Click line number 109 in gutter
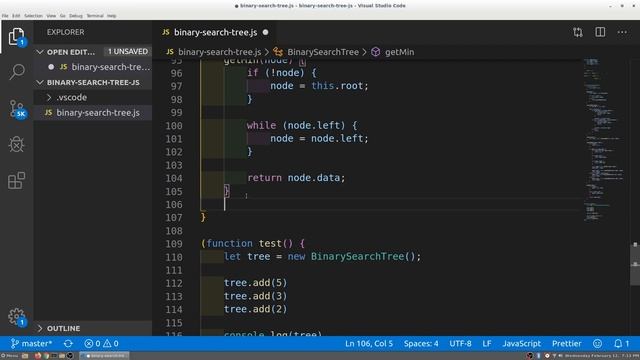Image resolution: width=640 pixels, height=360 pixels. [x=174, y=244]
